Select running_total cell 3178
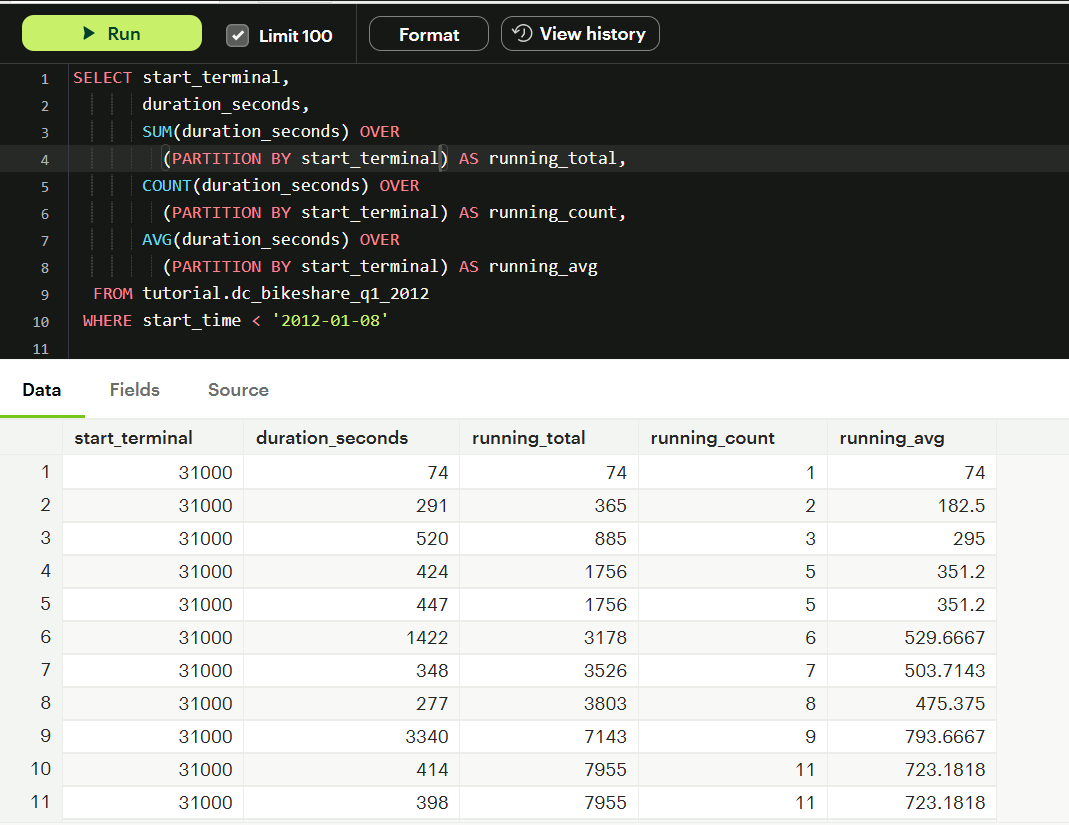This screenshot has width=1069, height=825. [x=549, y=638]
